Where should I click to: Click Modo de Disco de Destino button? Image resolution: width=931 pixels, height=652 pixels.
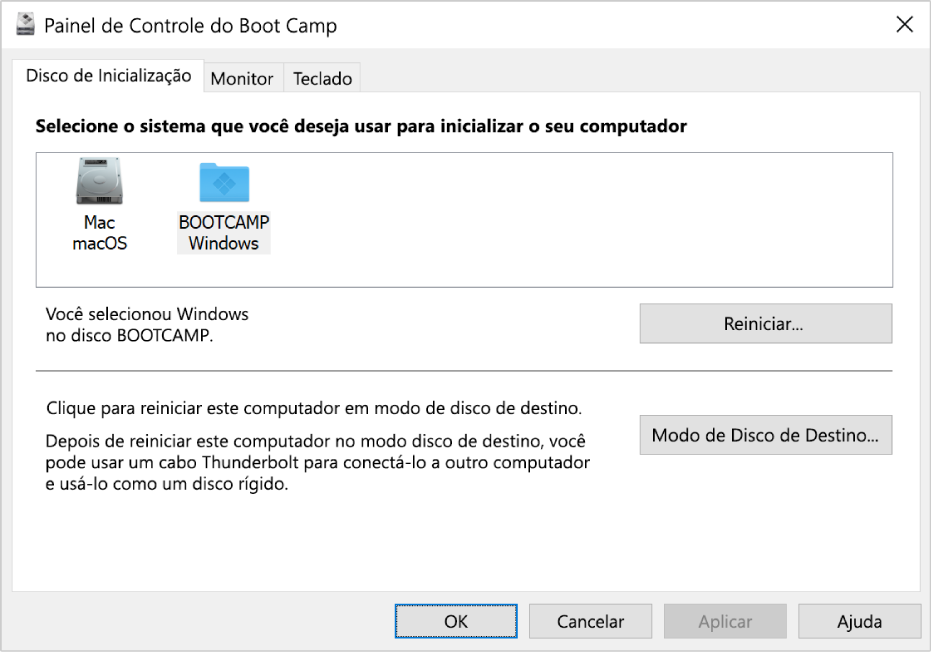765,435
